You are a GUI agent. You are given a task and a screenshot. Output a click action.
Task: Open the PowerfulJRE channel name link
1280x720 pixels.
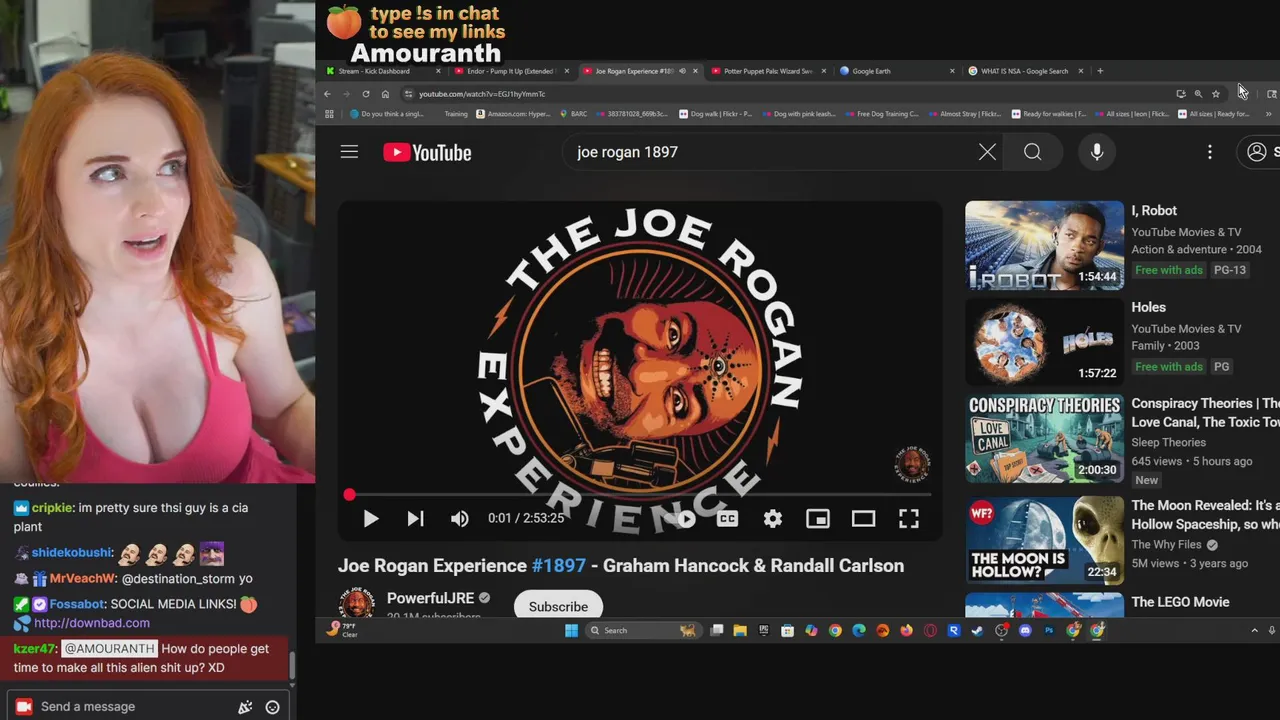pyautogui.click(x=430, y=598)
